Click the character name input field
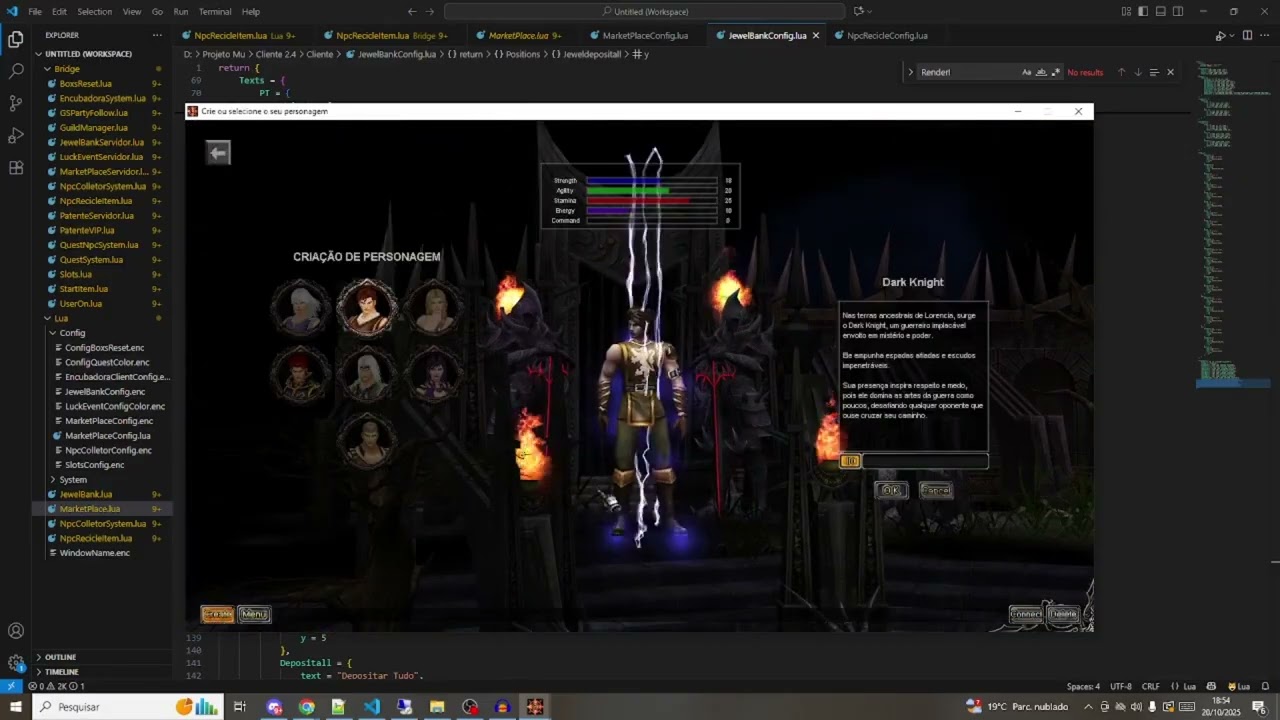 point(924,461)
